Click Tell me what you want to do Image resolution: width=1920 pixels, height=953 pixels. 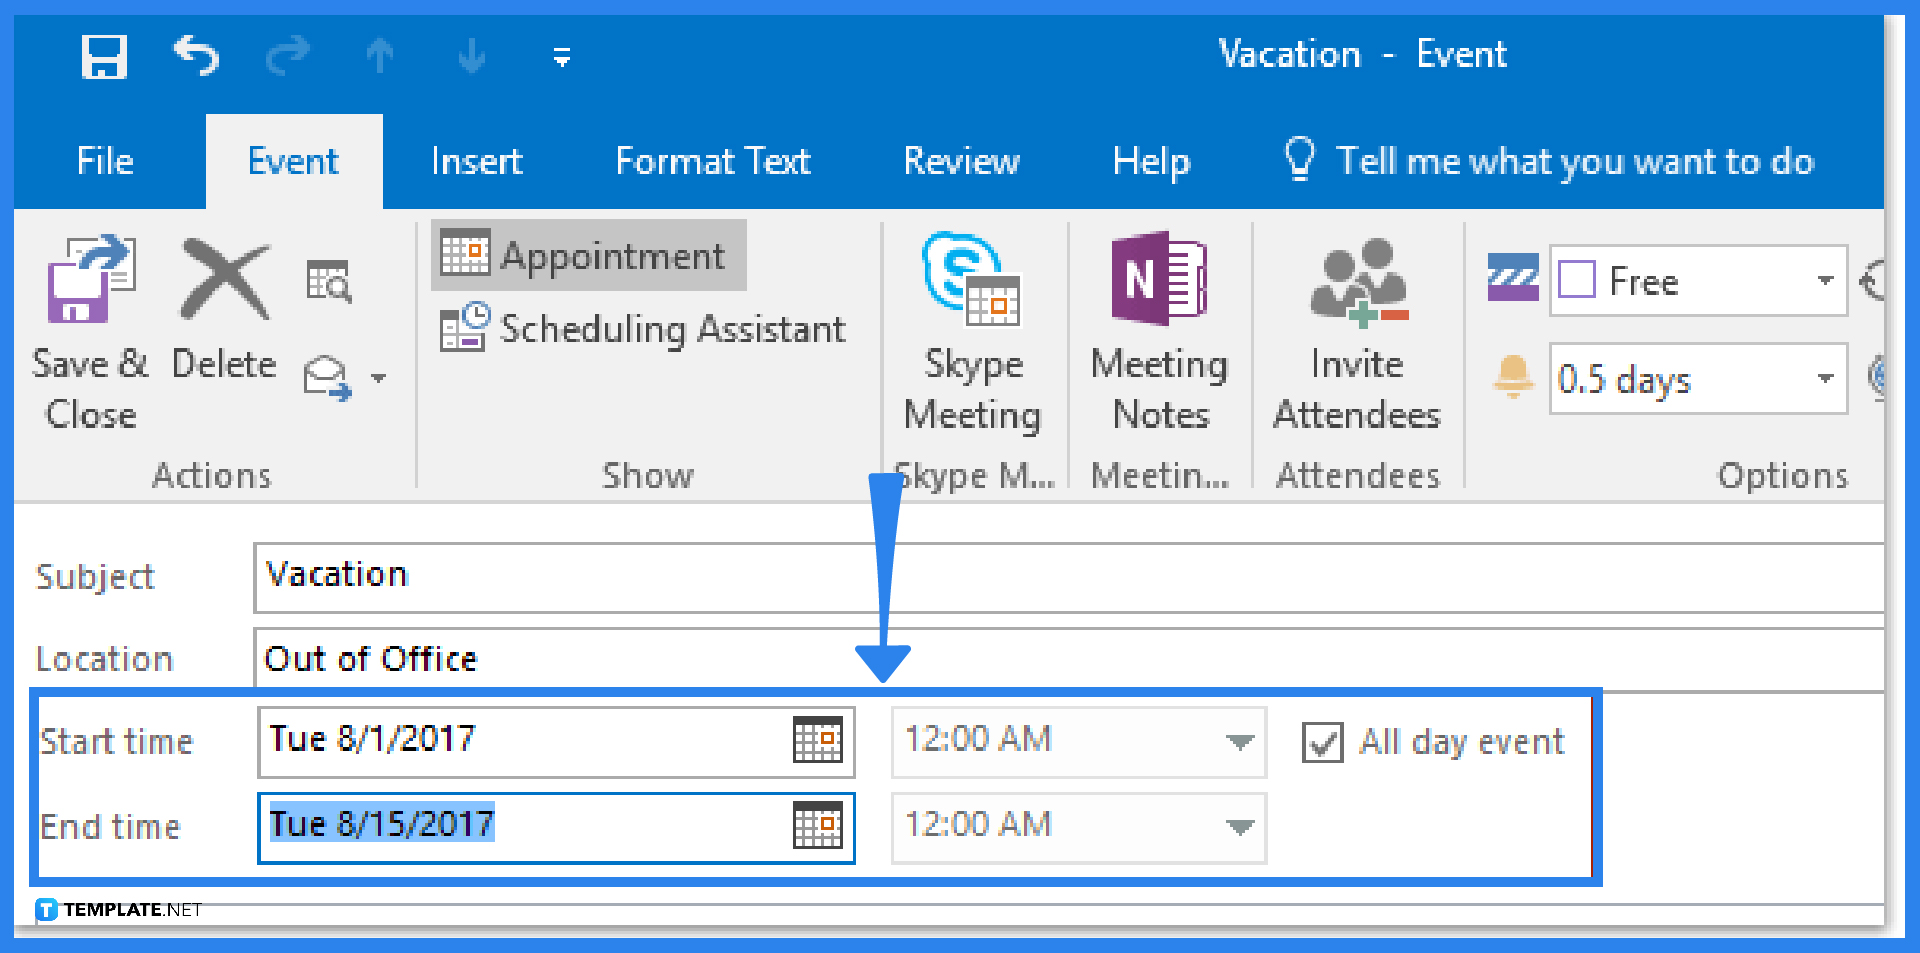point(1549,161)
